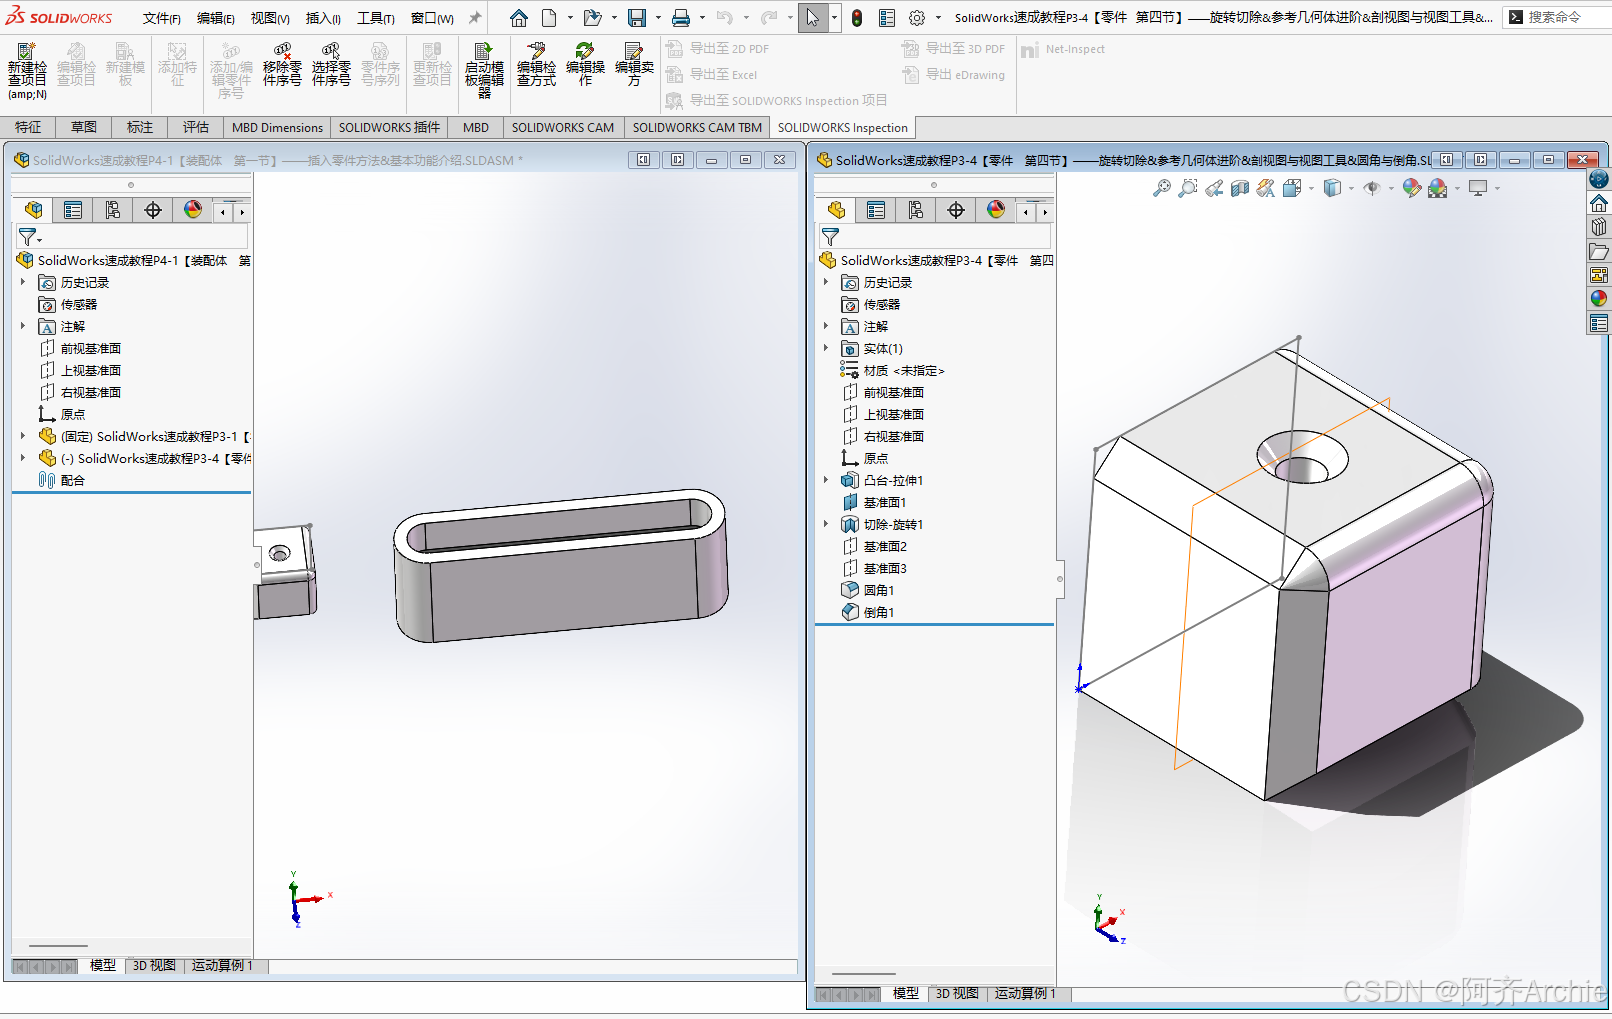Pin the menu bar with the pushpin
The width and height of the screenshot is (1612, 1019).
click(x=475, y=18)
